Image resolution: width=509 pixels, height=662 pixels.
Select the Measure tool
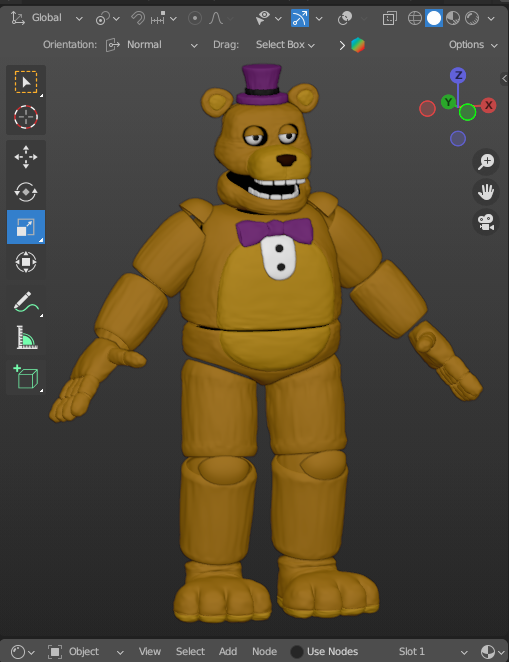pyautogui.click(x=26, y=337)
